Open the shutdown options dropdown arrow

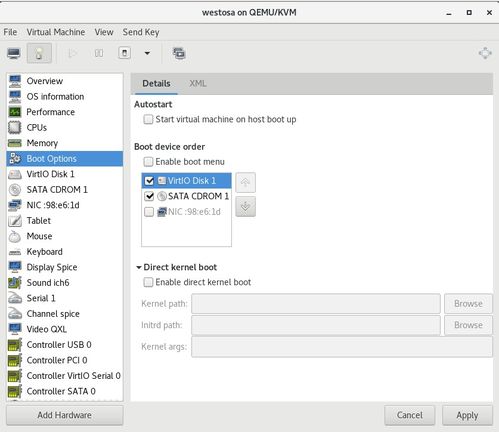point(147,53)
